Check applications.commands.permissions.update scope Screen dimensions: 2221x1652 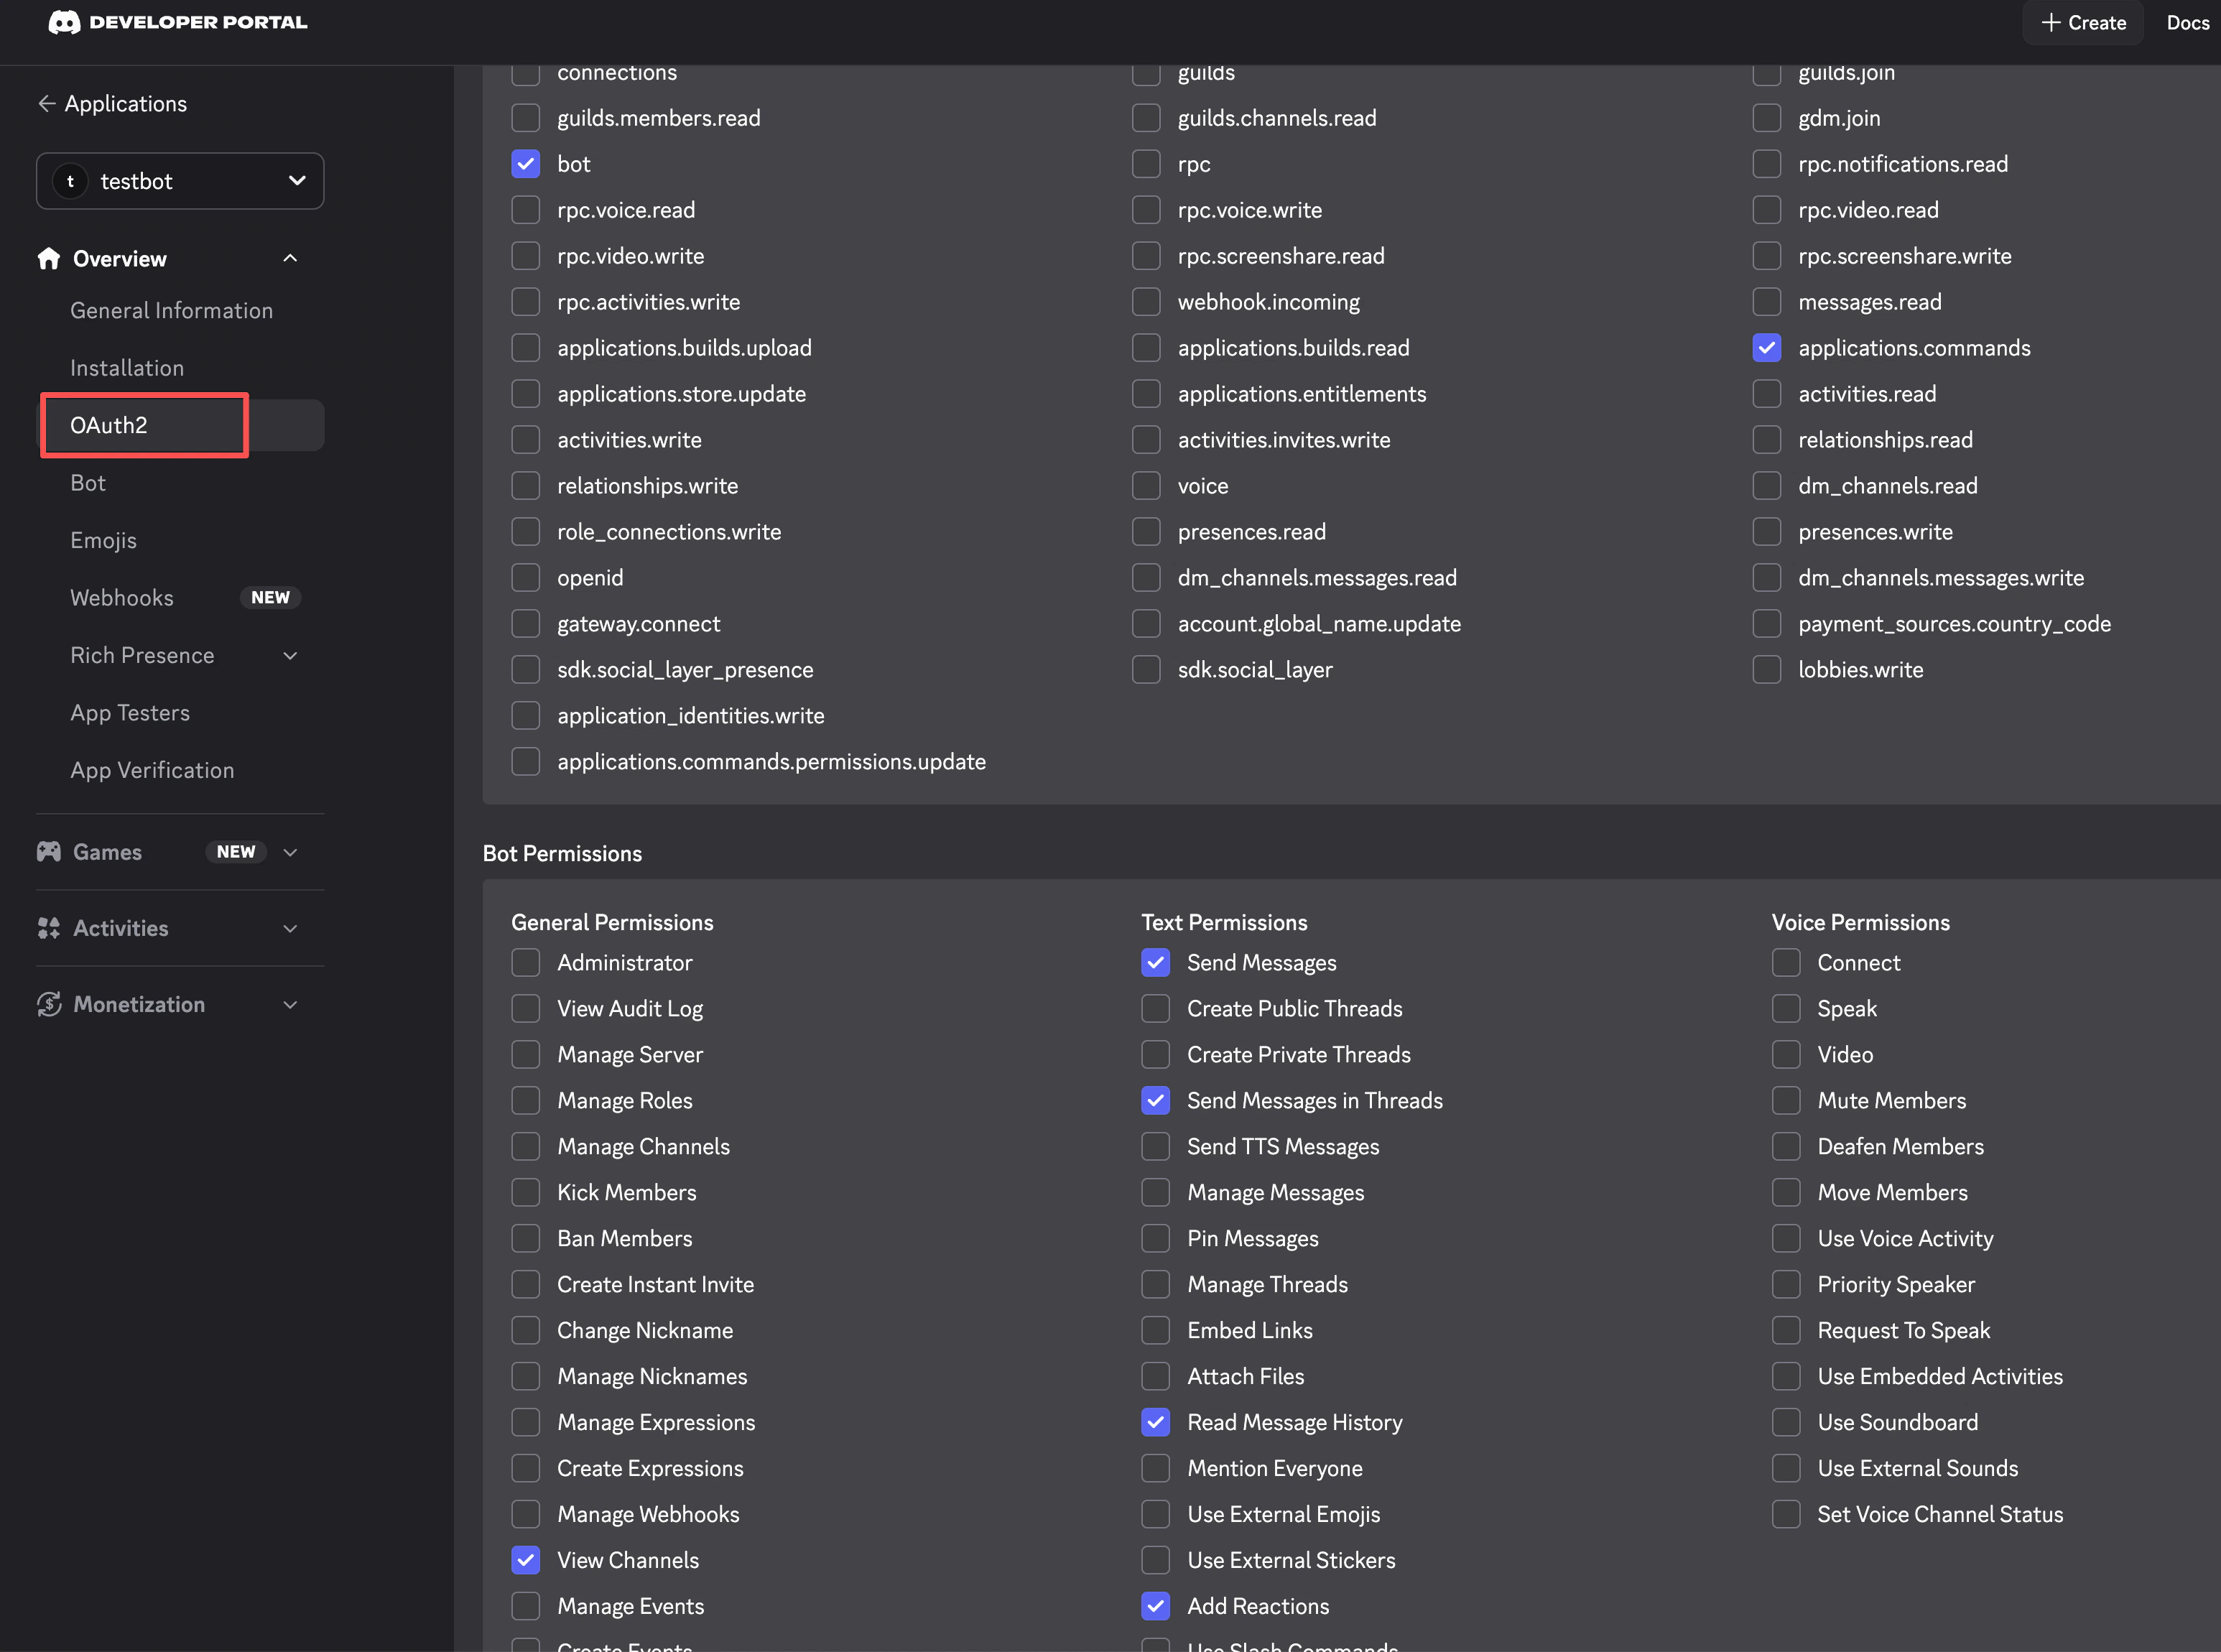526,762
